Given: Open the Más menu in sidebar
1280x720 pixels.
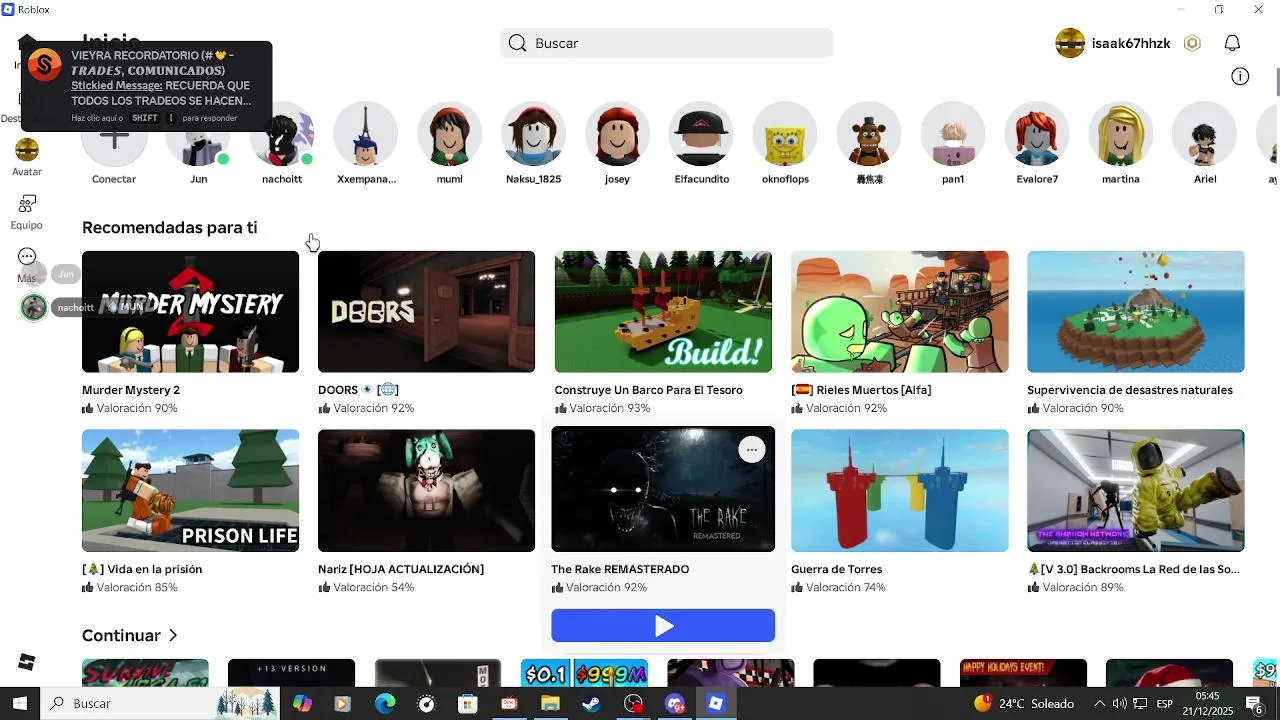Looking at the screenshot, I should (27, 257).
